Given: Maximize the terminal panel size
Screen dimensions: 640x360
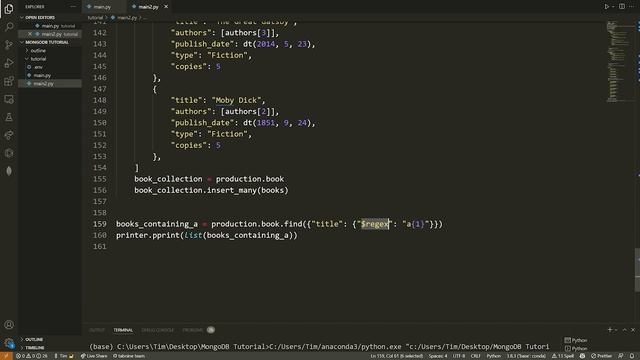Looking at the screenshot, I should coord(624,329).
